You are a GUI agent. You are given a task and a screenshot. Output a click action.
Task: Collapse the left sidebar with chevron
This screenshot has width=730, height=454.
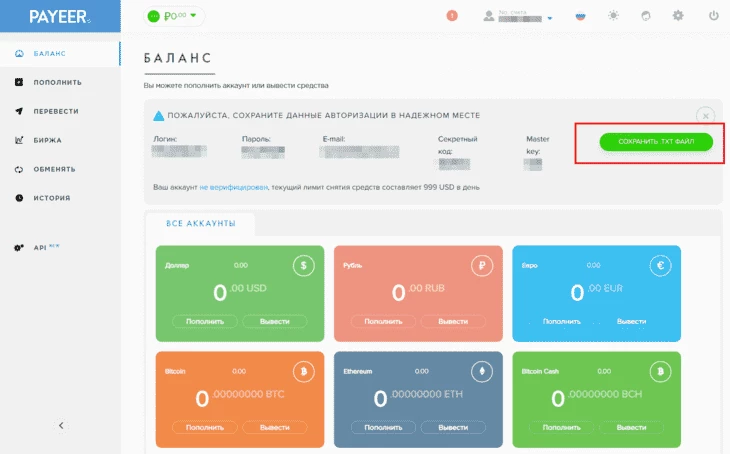pos(60,425)
